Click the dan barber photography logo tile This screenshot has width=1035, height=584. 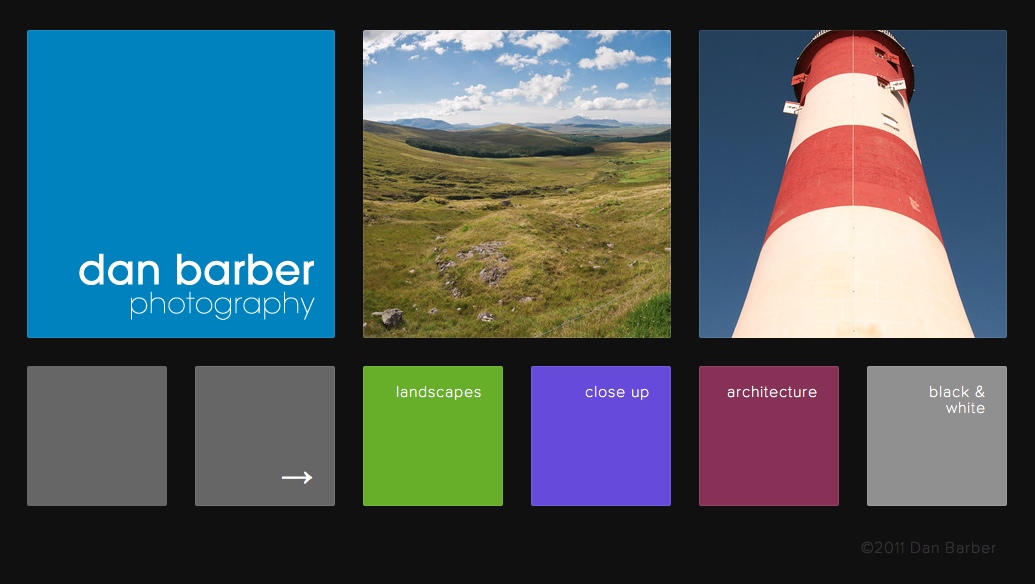pyautogui.click(x=181, y=184)
